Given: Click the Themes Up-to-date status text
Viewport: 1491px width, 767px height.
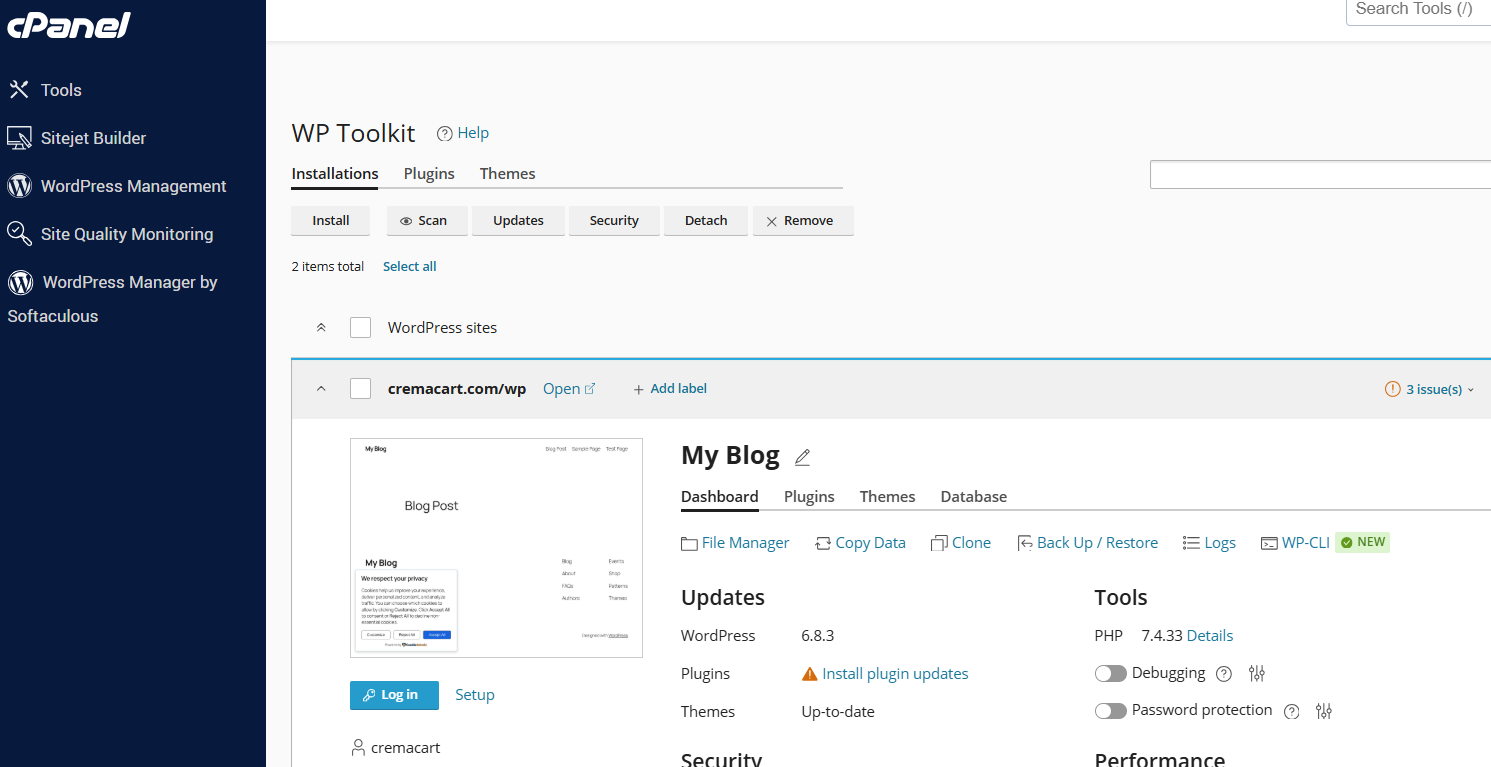Looking at the screenshot, I should click(838, 712).
